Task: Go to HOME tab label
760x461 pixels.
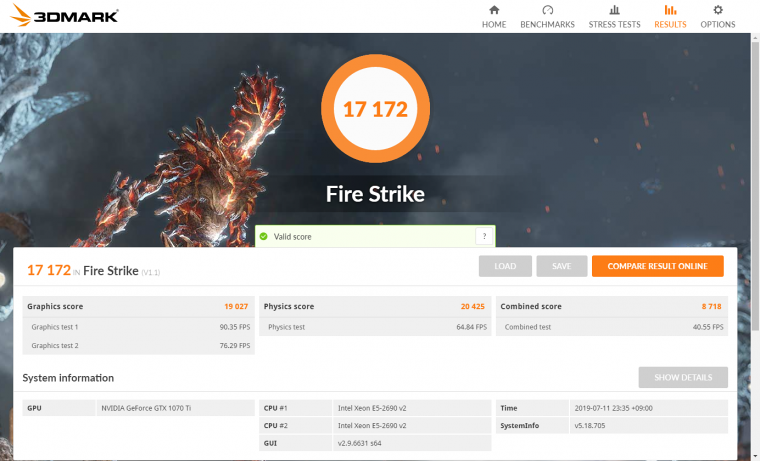Action: click(494, 24)
